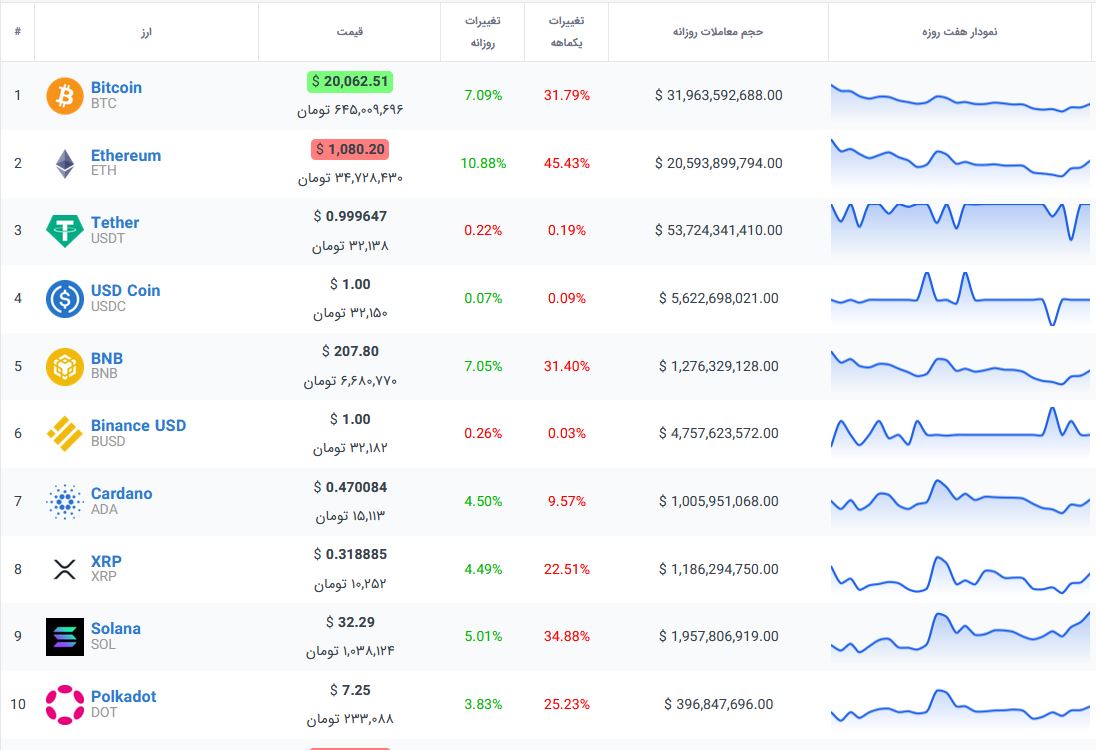Click Polkadot volume $ 396,847,696.00

[x=719, y=704]
